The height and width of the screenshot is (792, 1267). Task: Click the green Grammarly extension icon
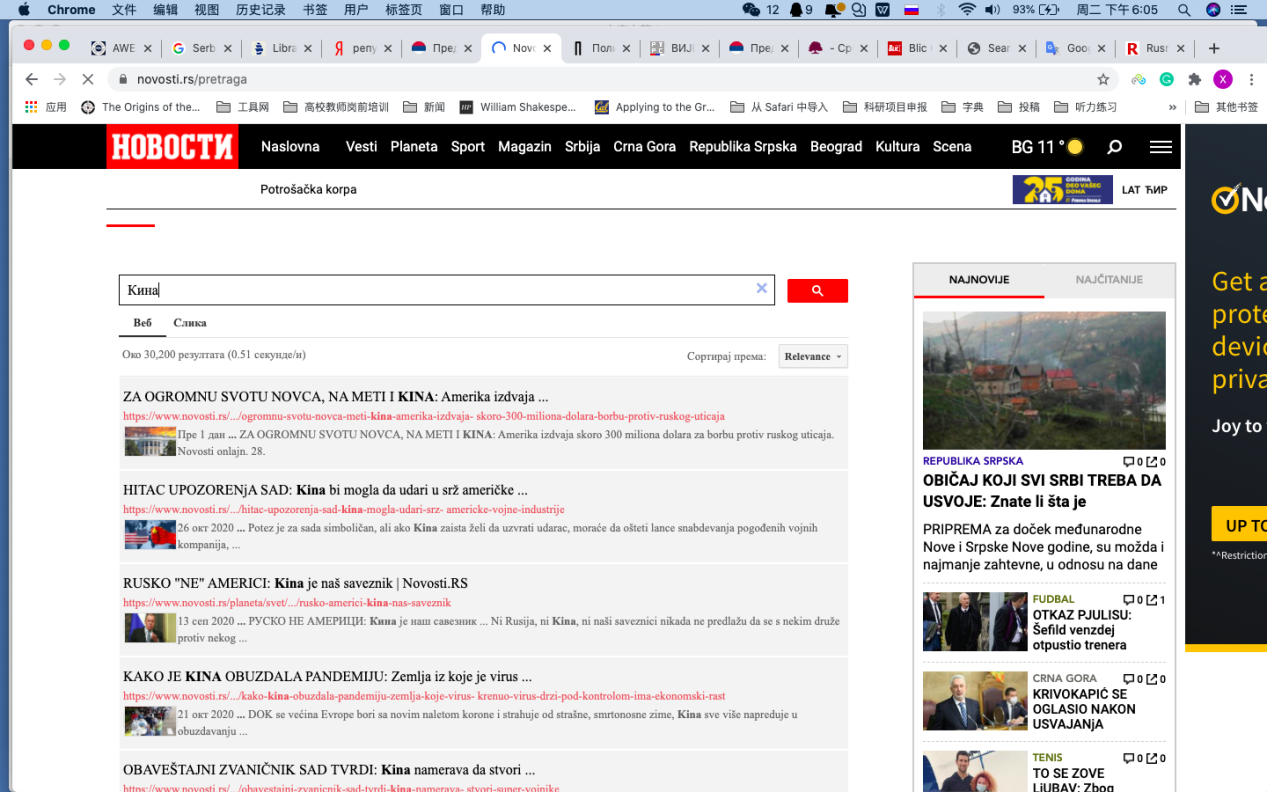point(1166,79)
